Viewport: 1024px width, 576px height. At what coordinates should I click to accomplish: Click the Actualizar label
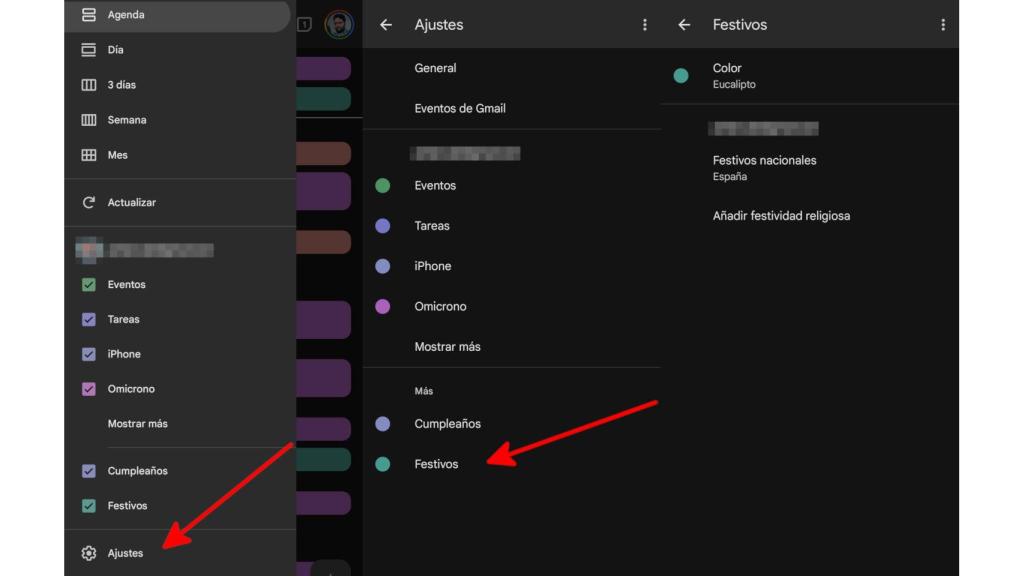tap(132, 202)
